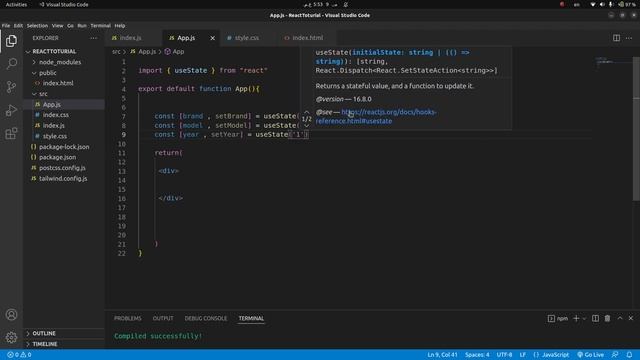Open postcss.config.js file
This screenshot has height=360, width=640.
click(62, 168)
